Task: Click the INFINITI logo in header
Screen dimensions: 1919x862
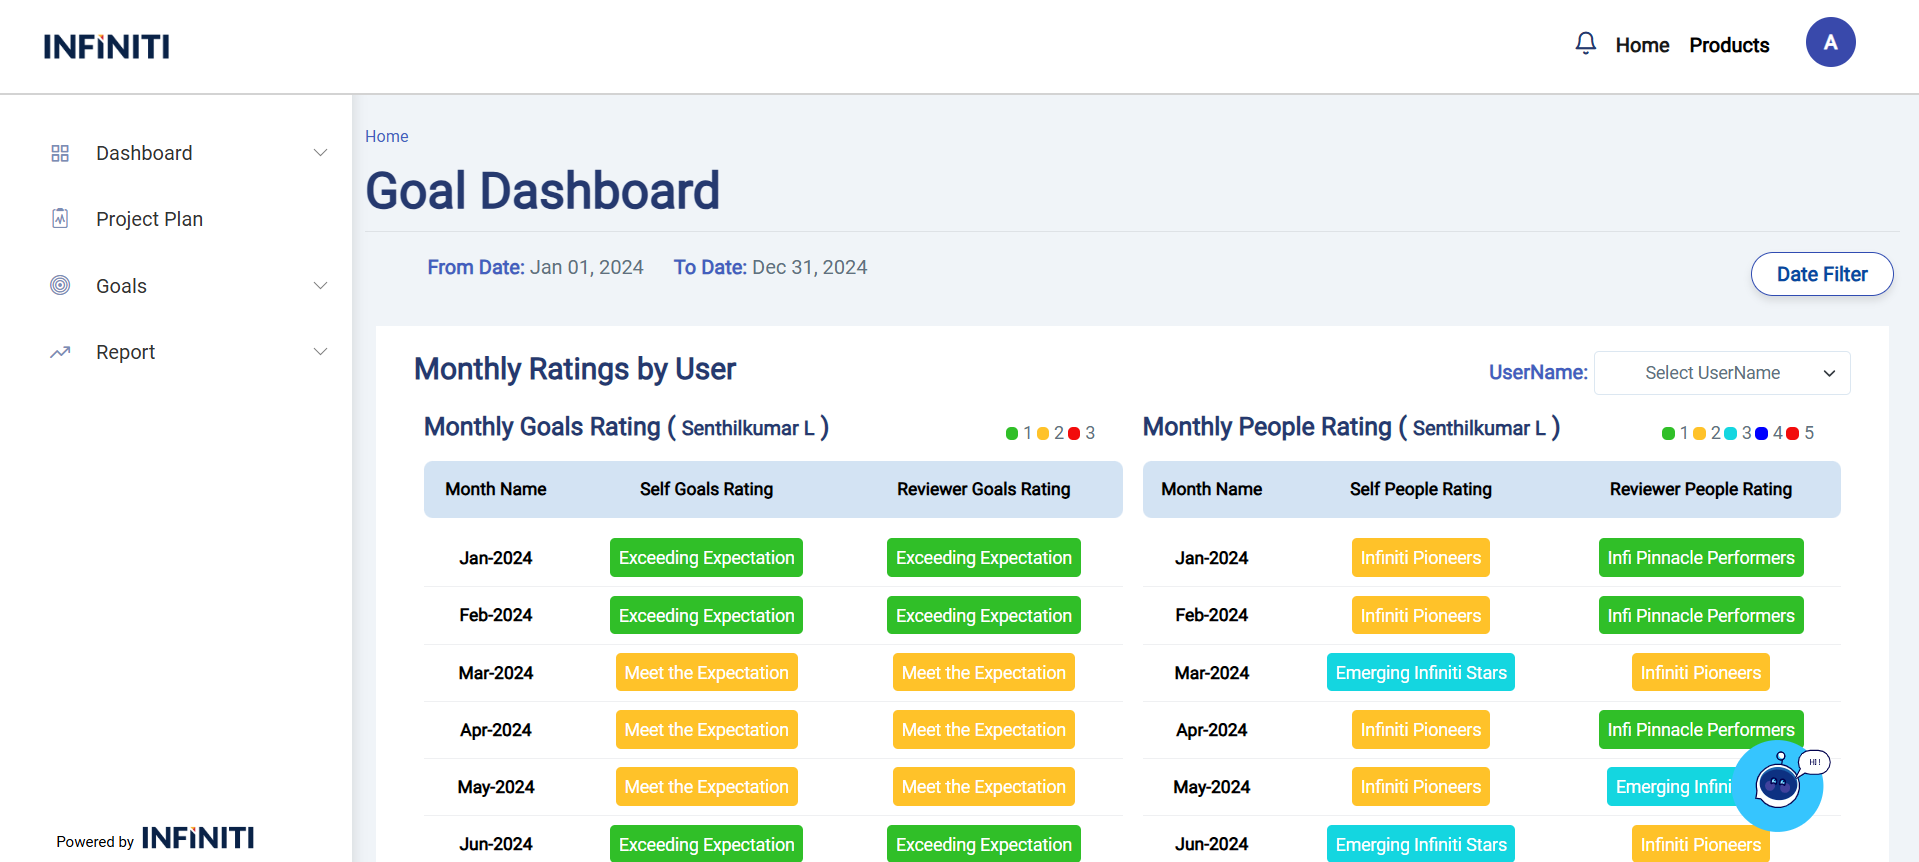Action: [106, 47]
